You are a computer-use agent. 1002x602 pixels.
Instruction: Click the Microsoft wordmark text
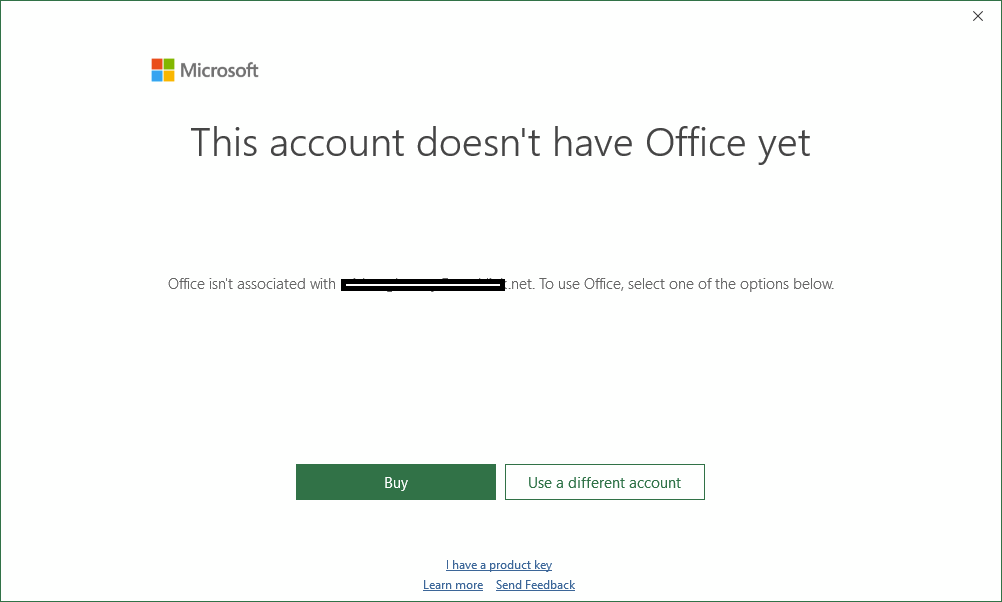[x=219, y=70]
